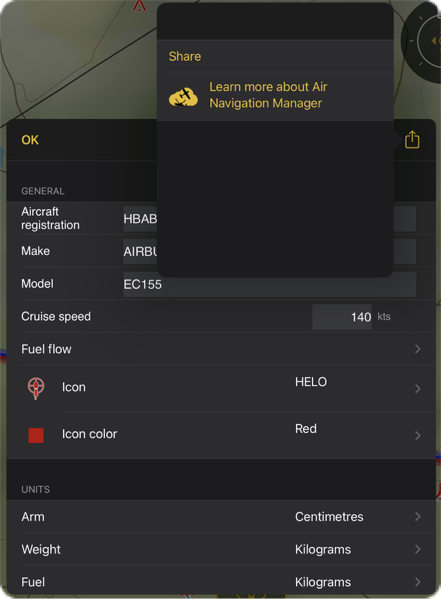Viewport: 441px width, 599px height.
Task: Expand the Fuel flow settings
Action: [221, 349]
